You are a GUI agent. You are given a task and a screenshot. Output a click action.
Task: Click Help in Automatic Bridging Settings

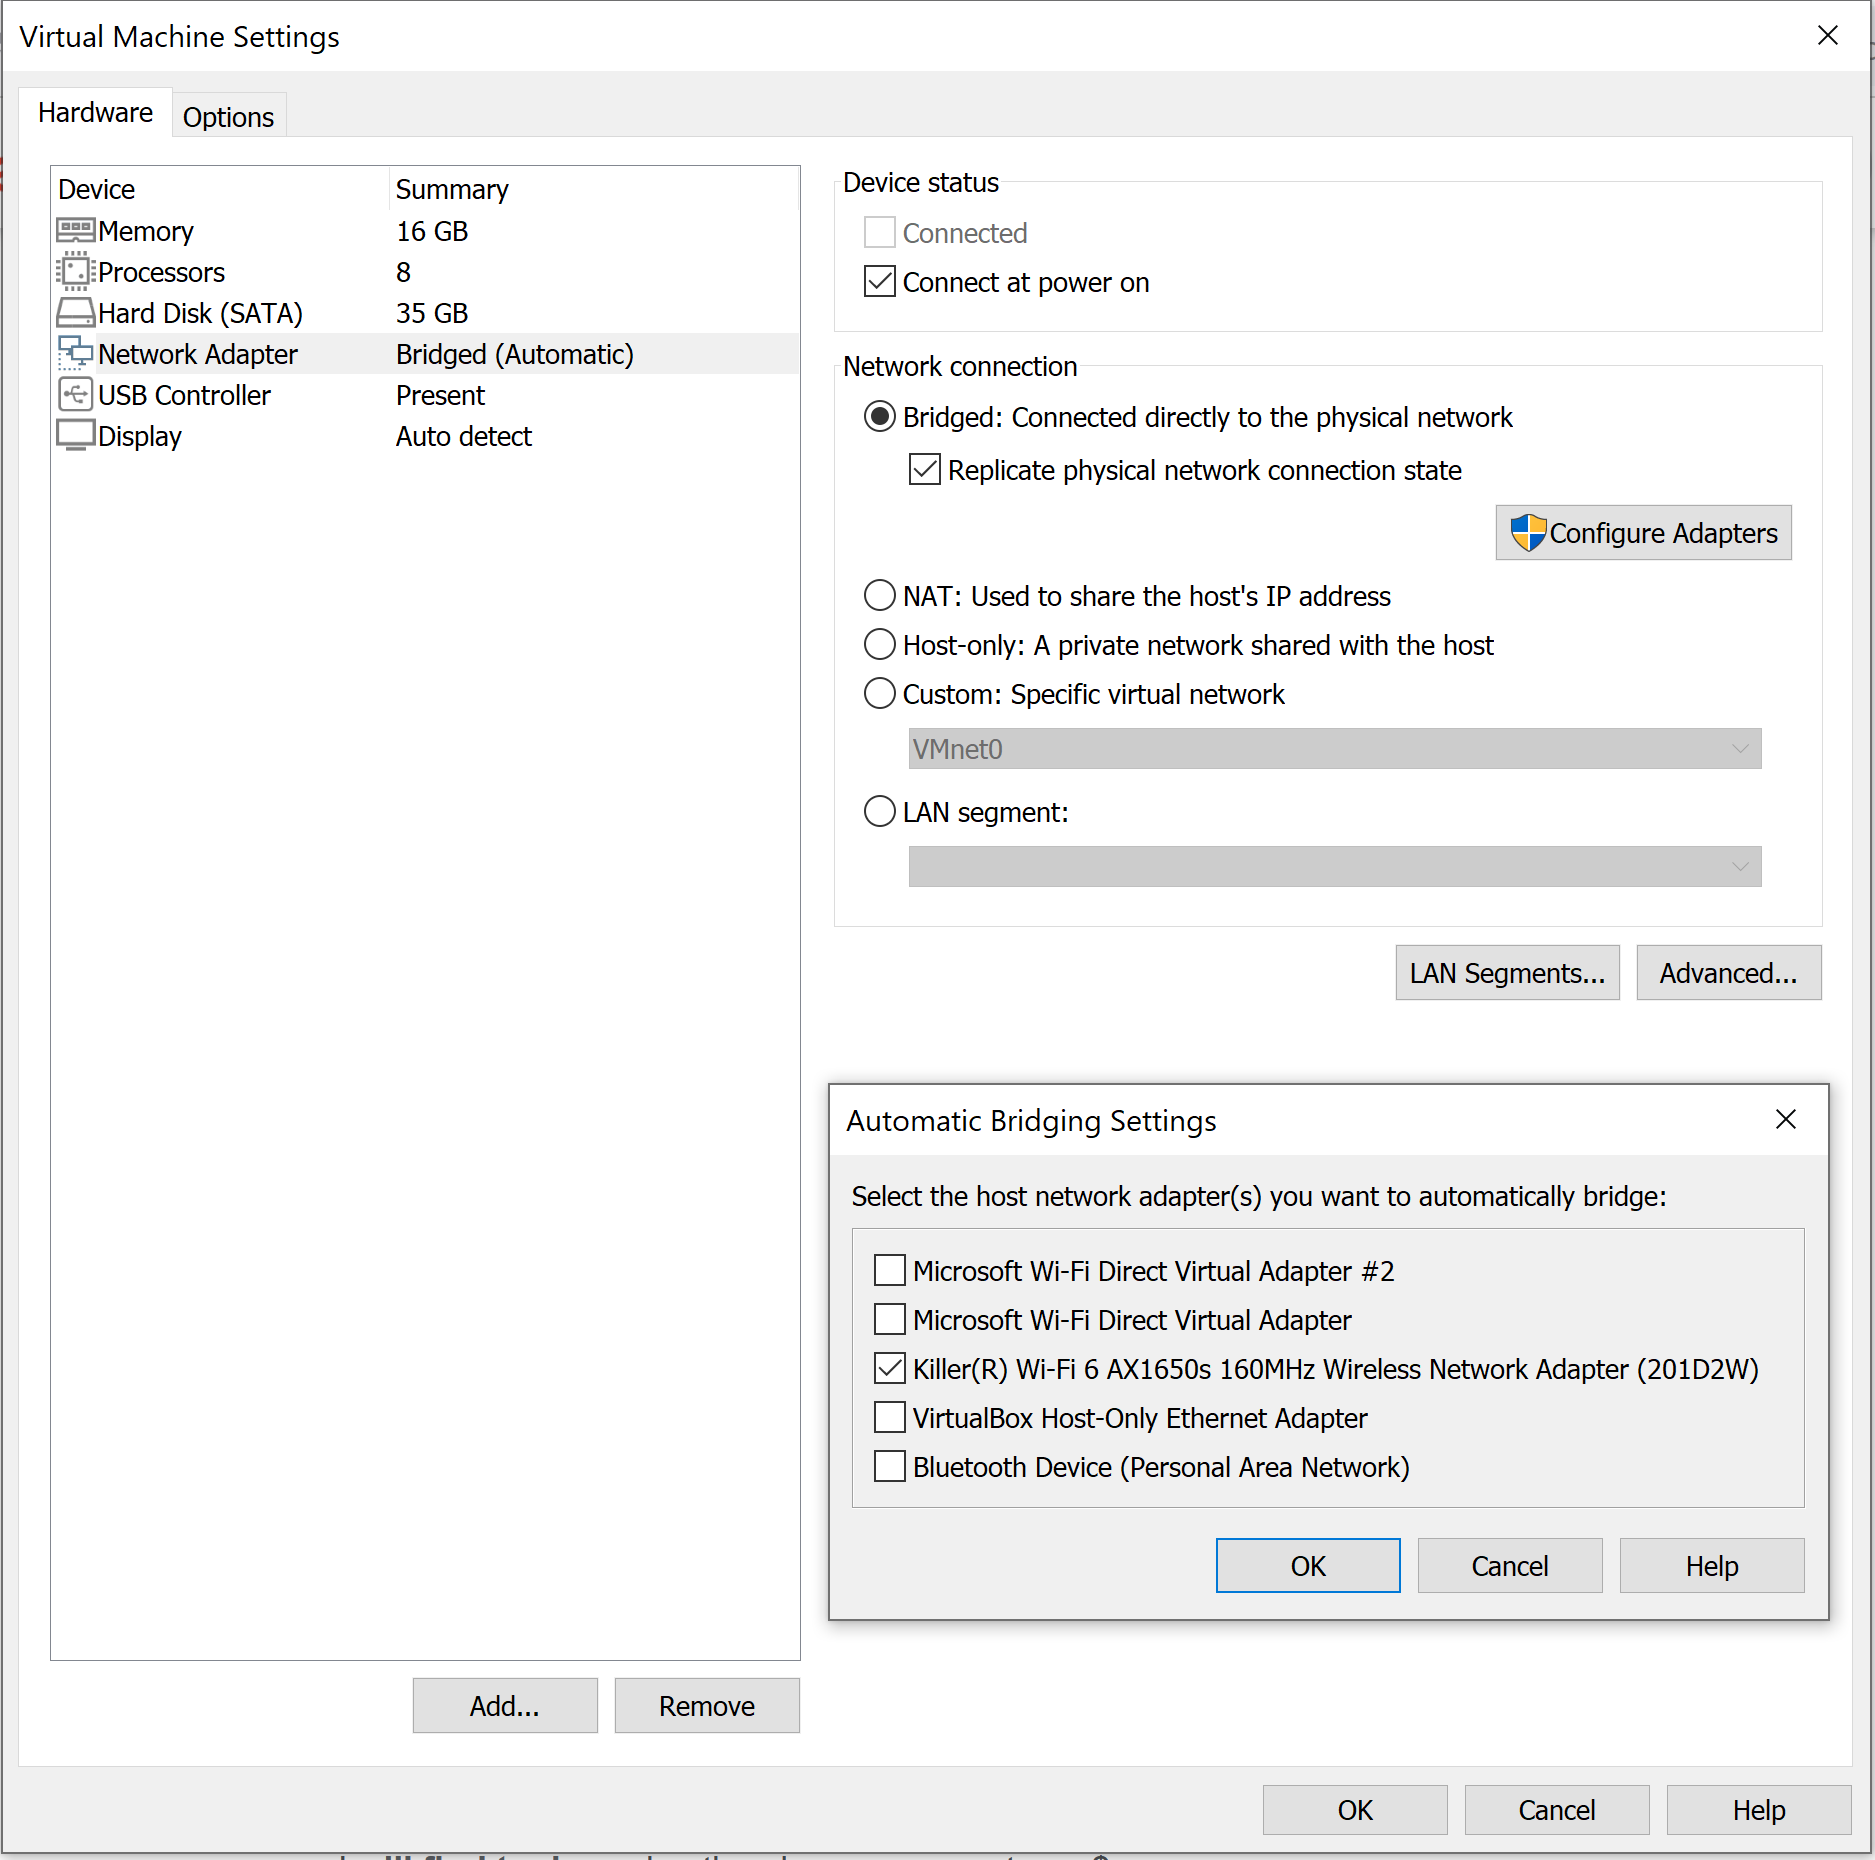1712,1566
